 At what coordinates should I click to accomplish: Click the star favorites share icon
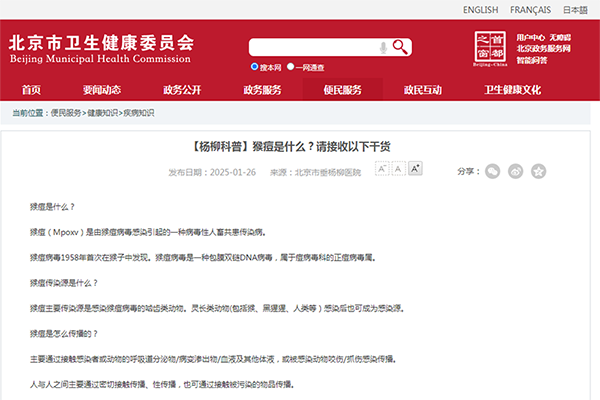[538, 172]
